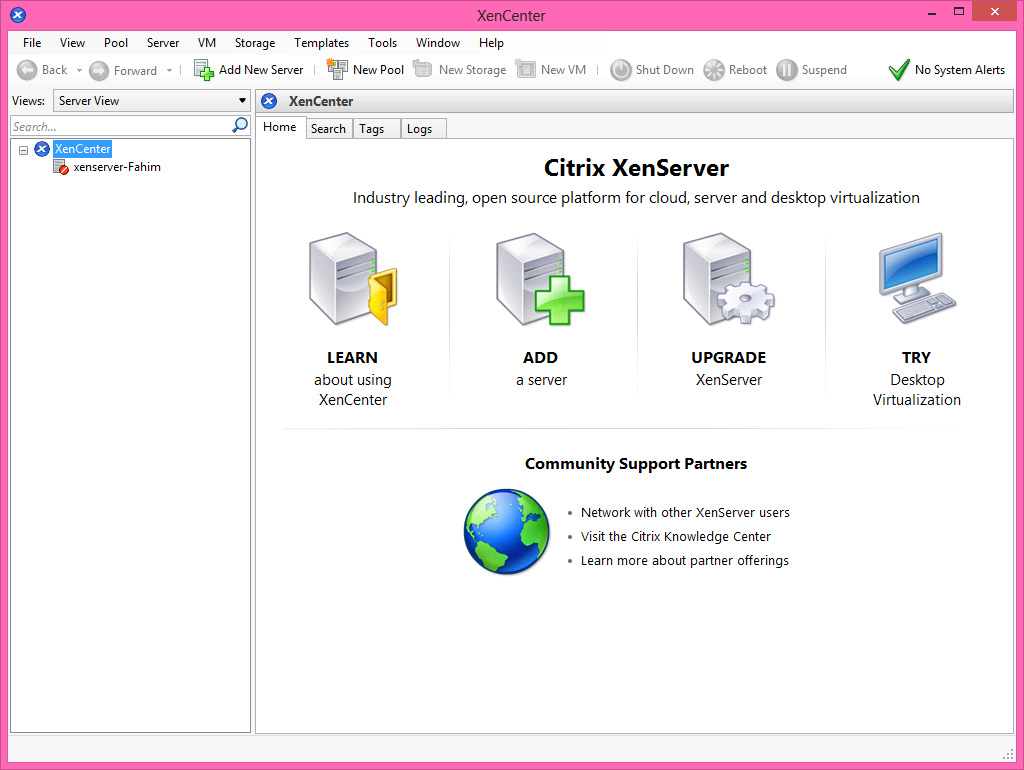The height and width of the screenshot is (770, 1024).
Task: Select the XenCenter root tree label
Action: 82,149
